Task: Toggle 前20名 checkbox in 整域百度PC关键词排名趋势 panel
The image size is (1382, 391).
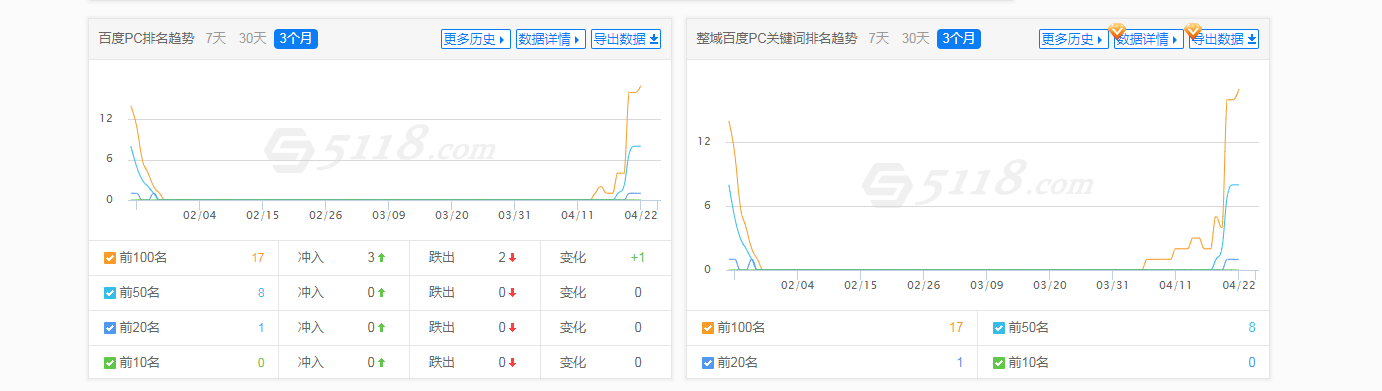Action: [x=708, y=363]
